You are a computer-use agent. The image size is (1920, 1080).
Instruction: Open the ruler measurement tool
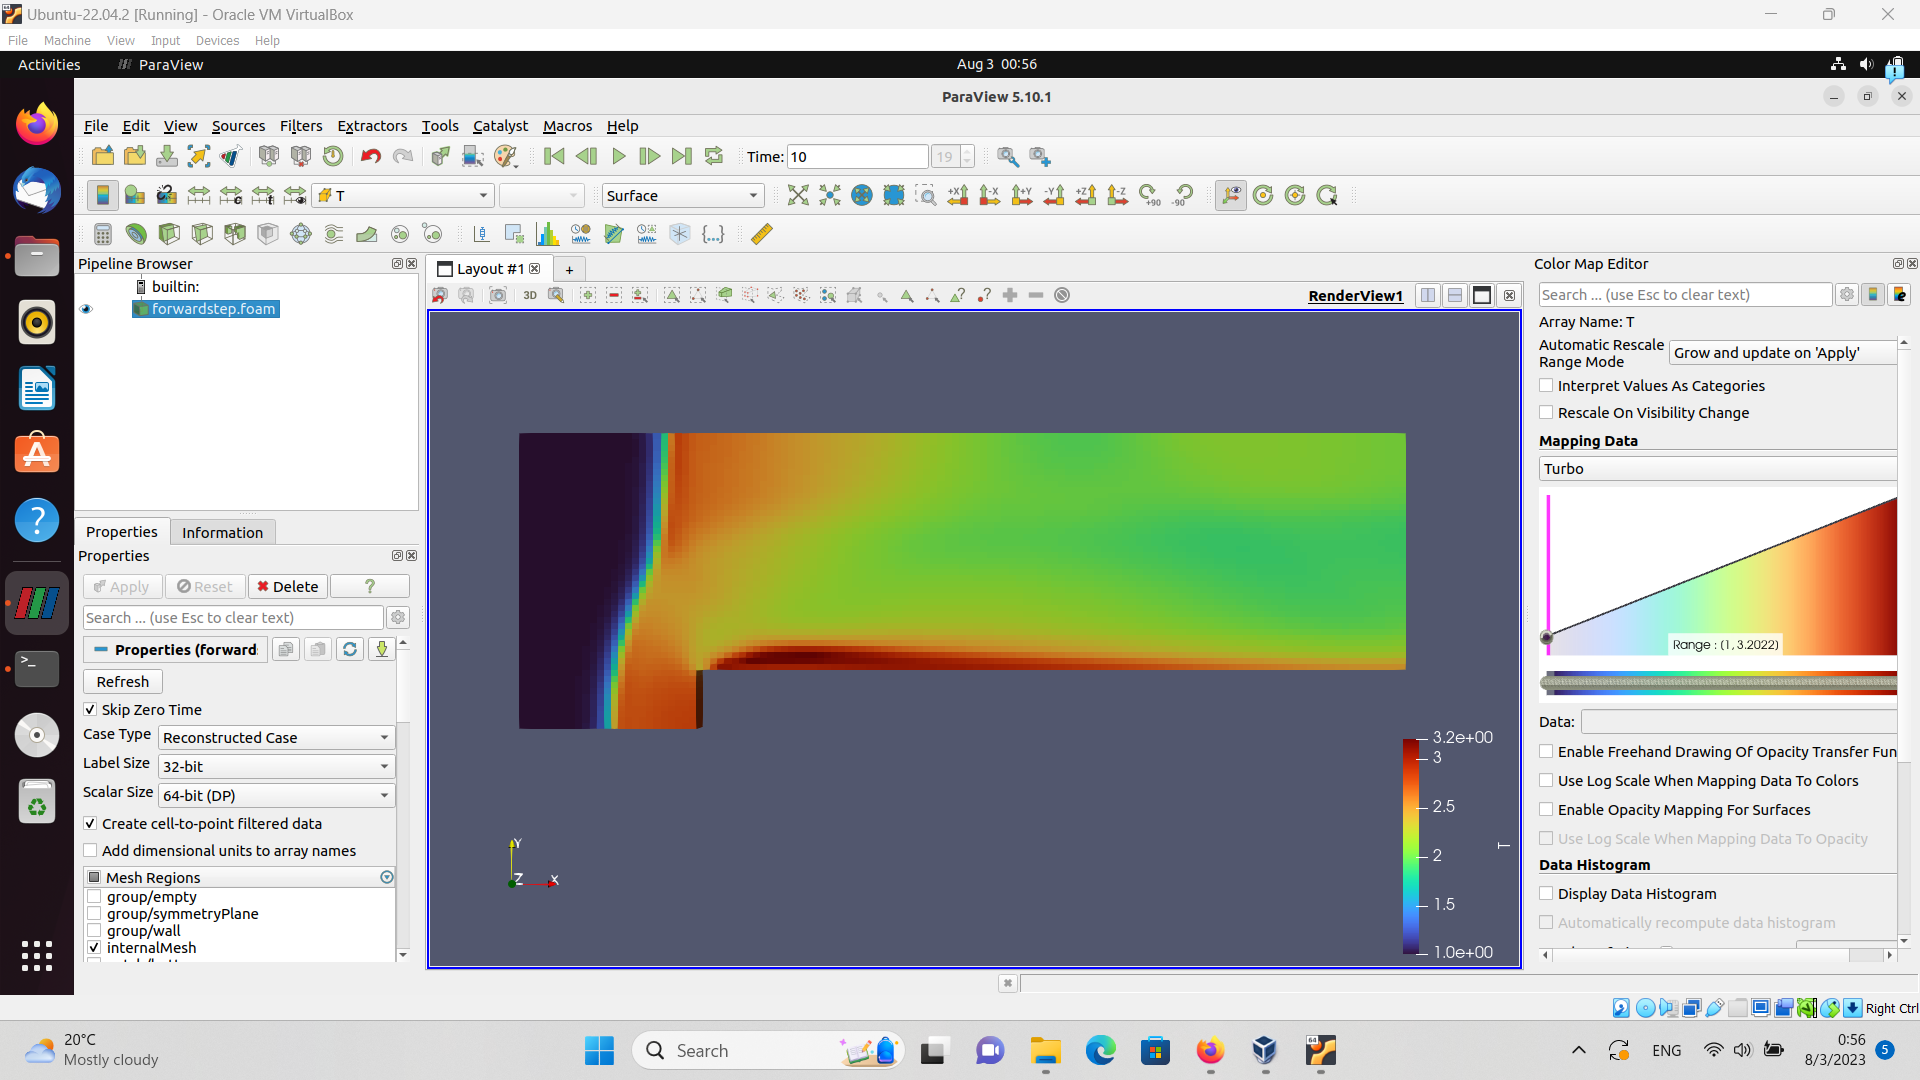coord(762,234)
